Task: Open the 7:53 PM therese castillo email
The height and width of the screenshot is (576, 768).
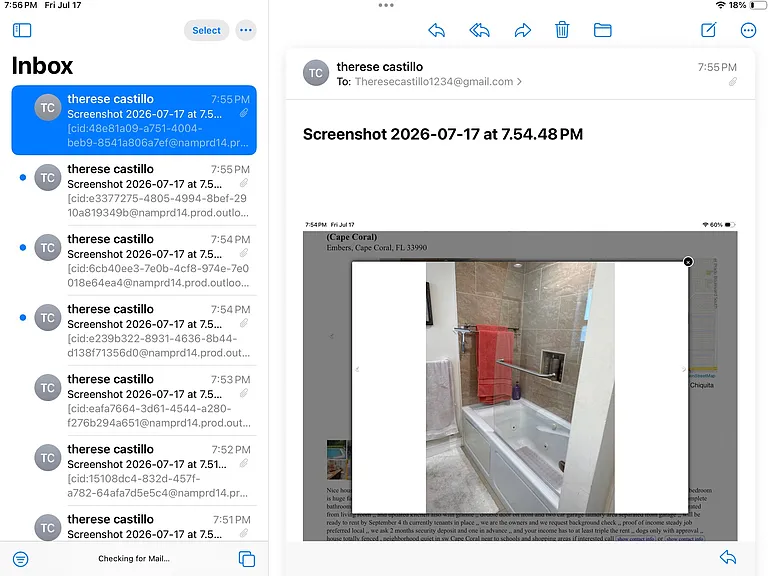Action: point(134,401)
